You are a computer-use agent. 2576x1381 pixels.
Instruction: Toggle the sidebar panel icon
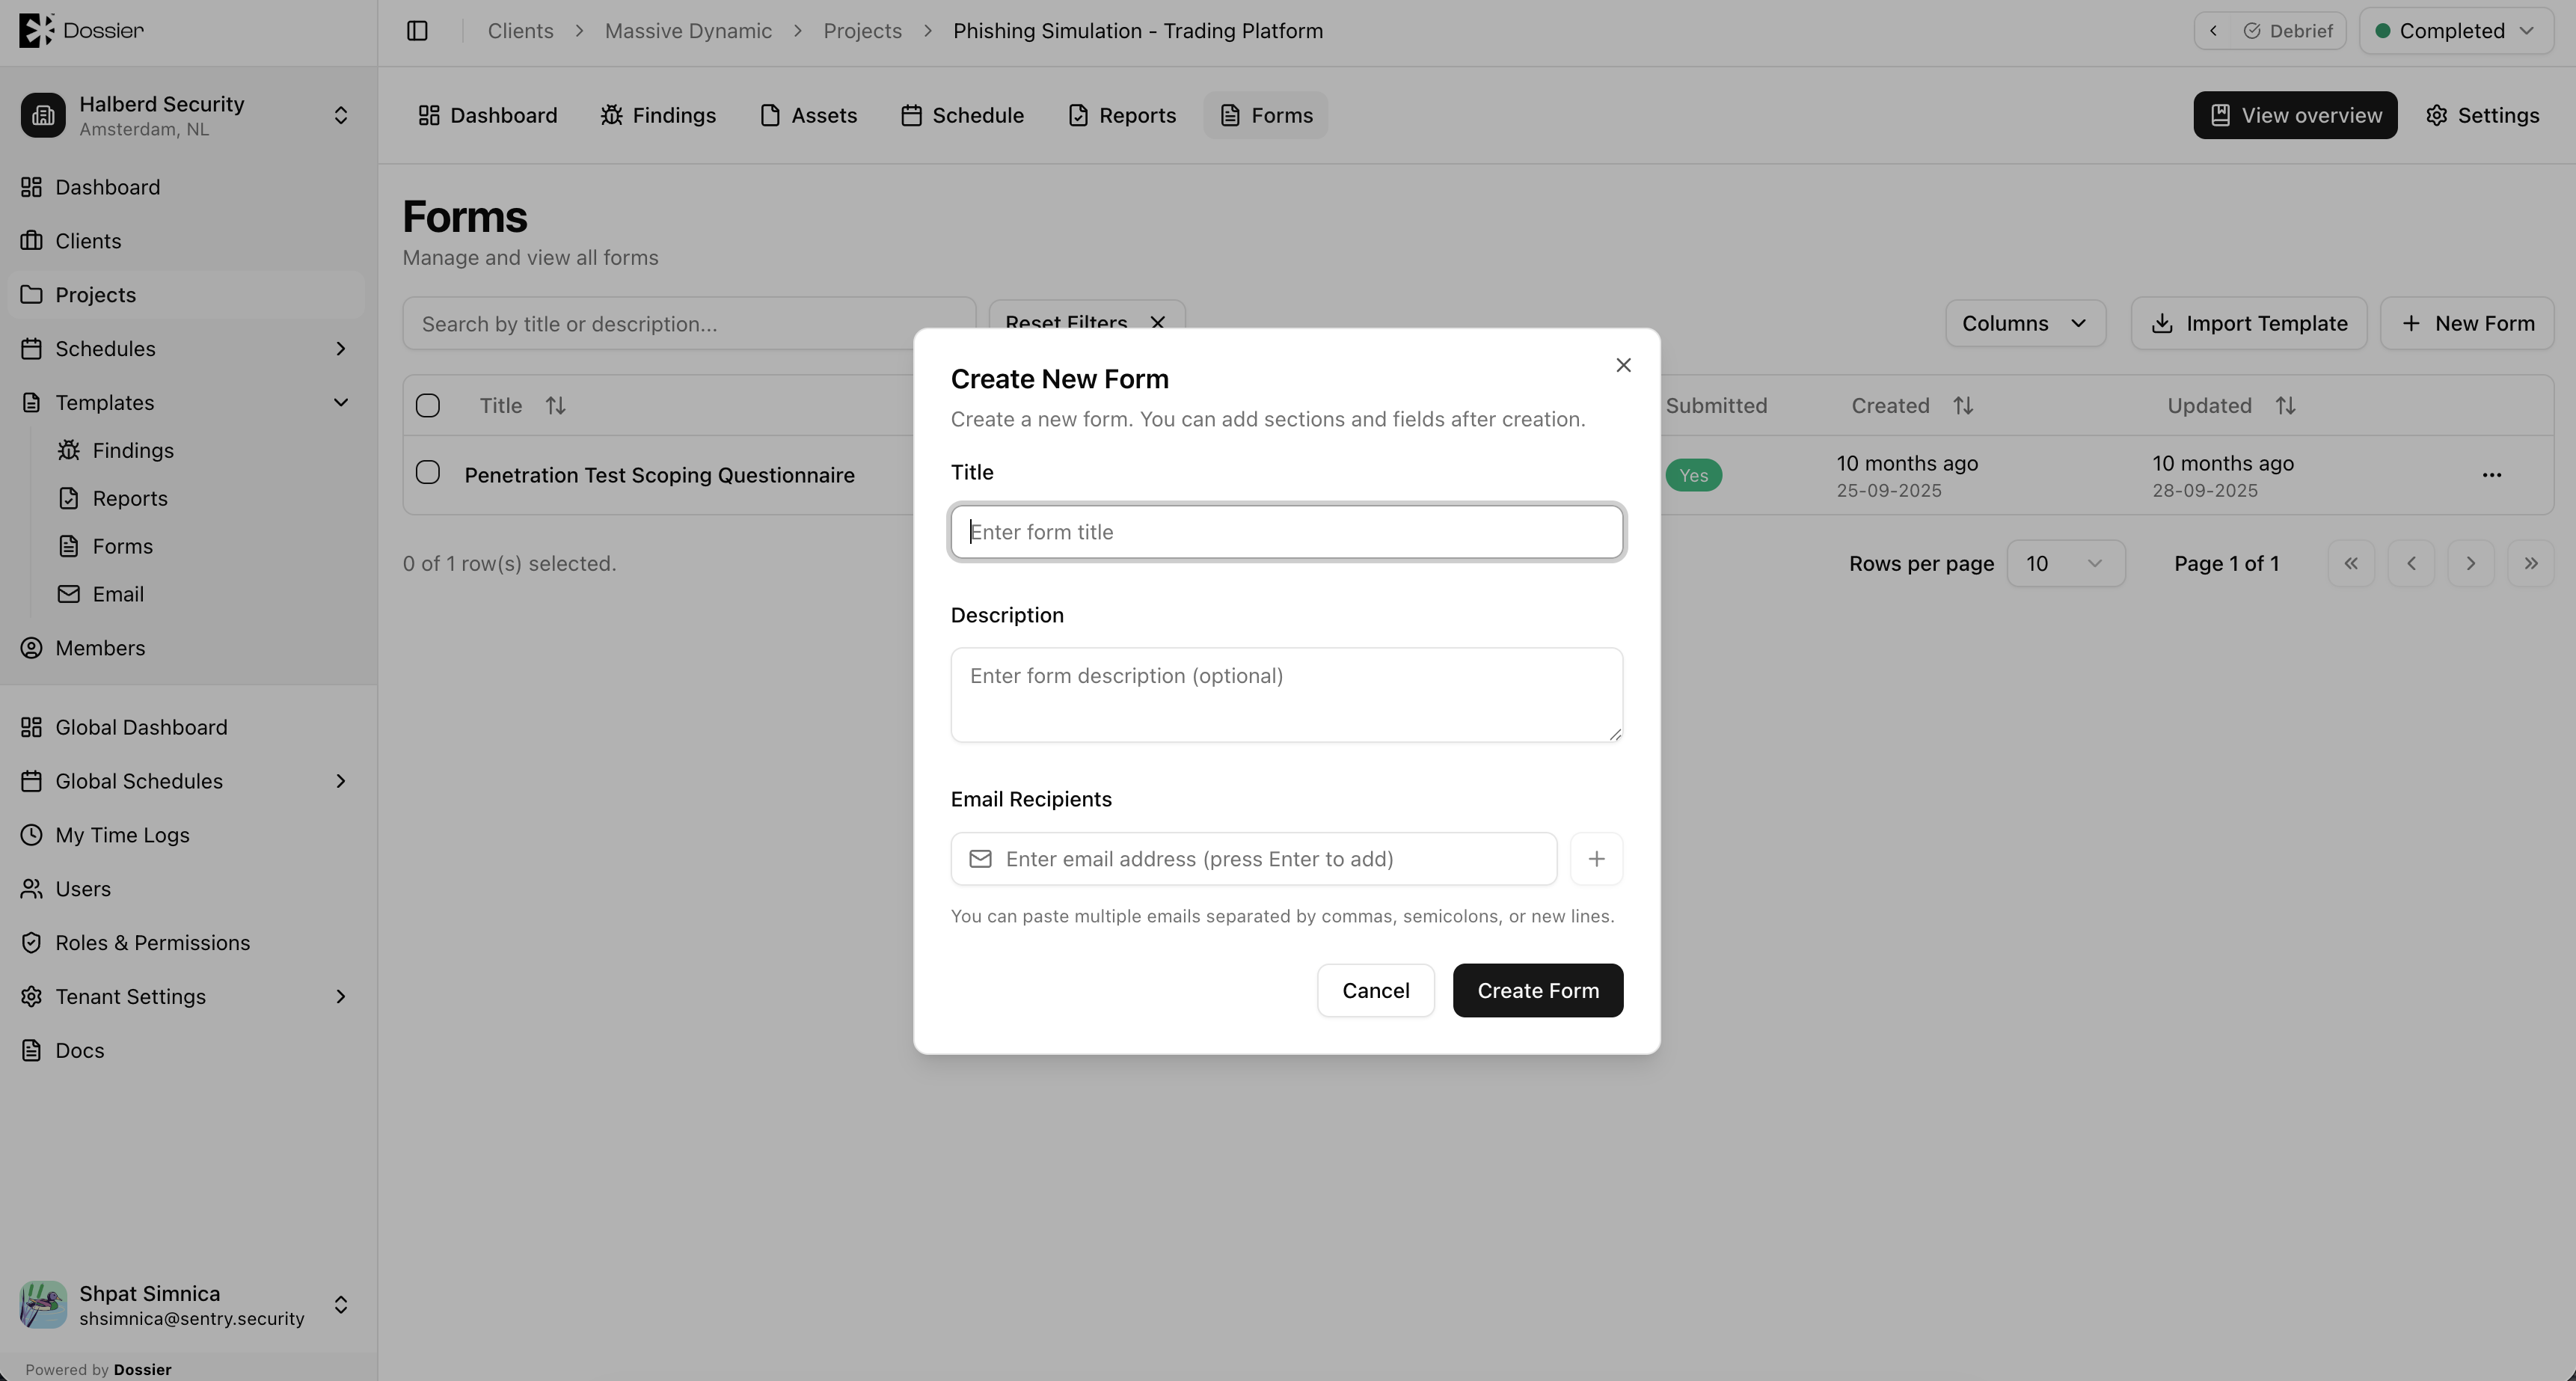(x=418, y=31)
